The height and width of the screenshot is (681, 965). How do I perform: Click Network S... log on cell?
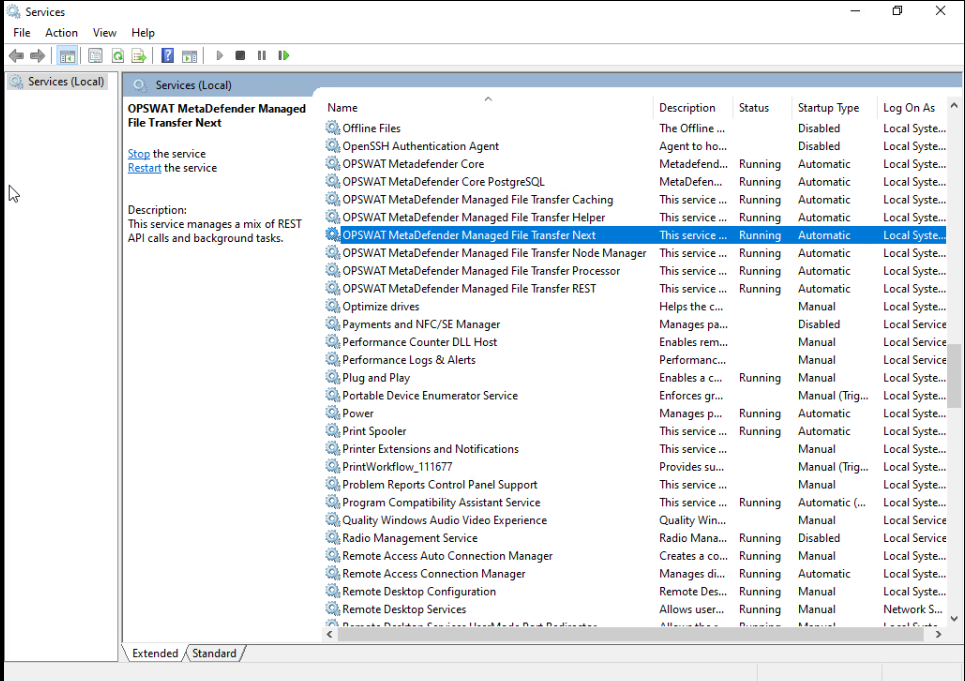[x=913, y=609]
